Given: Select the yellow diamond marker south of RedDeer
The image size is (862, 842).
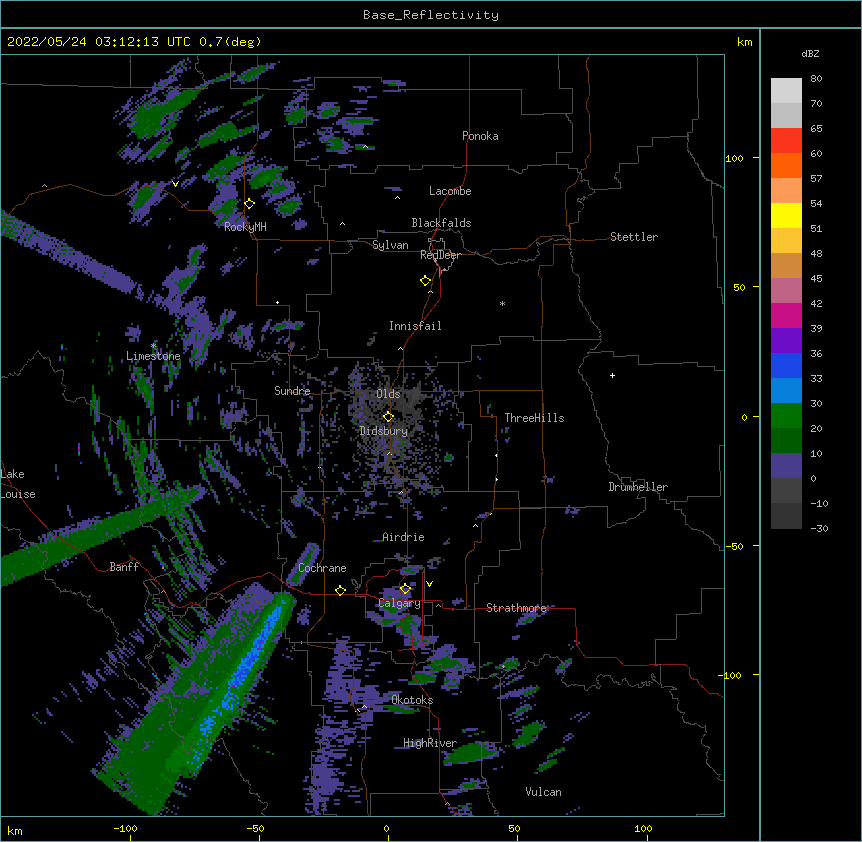Looking at the screenshot, I should coord(426,281).
